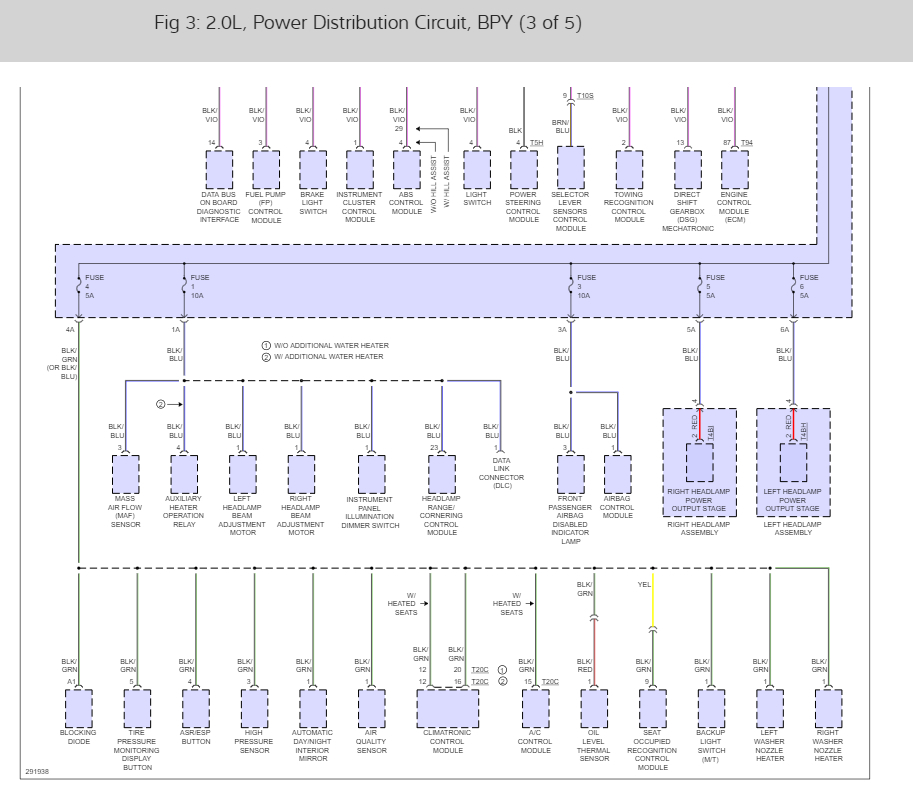This screenshot has width=913, height=803.
Task: Select 'LEFT HEADLAMP BEAM ADJUSTMENT MOTOR' label
Action: coord(242,516)
